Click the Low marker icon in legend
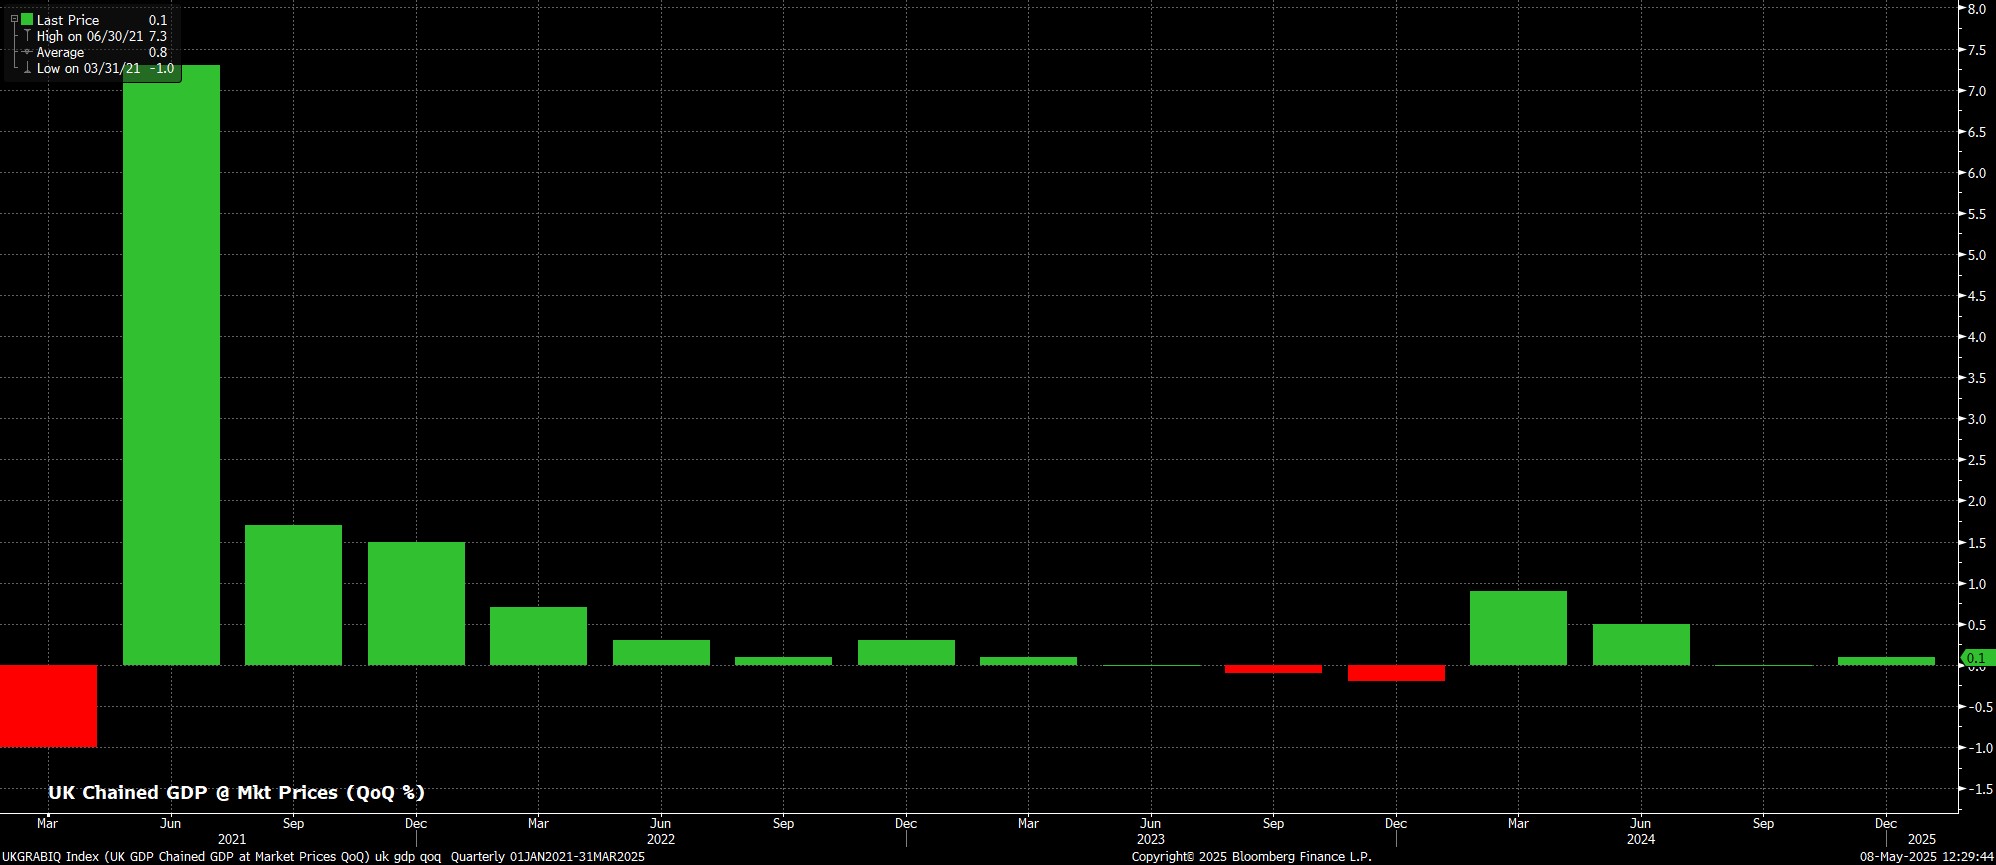 tap(27, 69)
